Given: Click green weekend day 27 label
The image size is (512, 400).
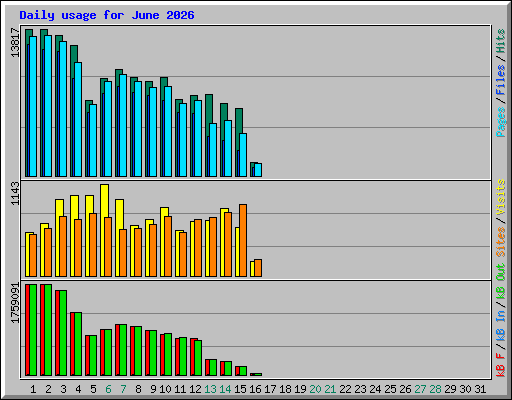Looking at the screenshot, I should pyautogui.click(x=420, y=389).
